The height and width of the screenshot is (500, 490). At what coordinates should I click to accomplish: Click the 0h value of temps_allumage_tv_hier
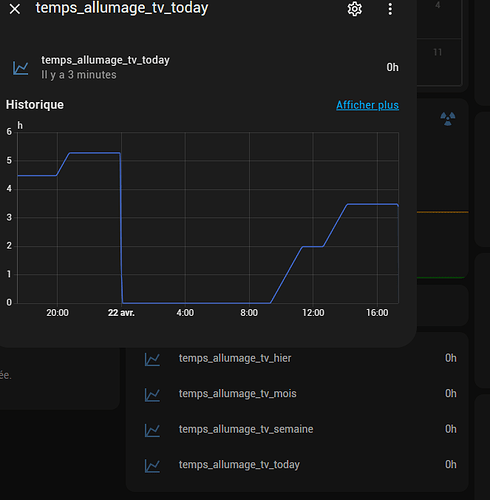click(451, 358)
